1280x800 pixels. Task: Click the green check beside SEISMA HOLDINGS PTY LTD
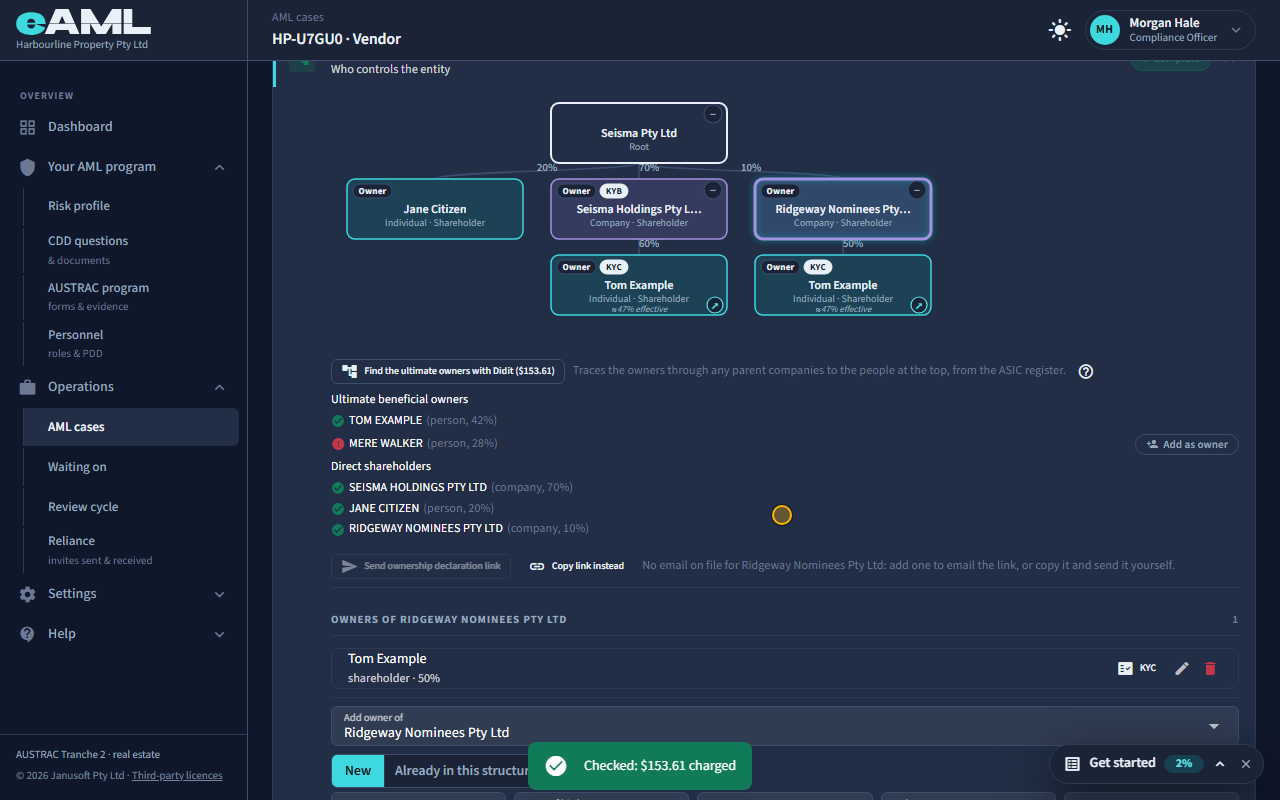(338, 488)
